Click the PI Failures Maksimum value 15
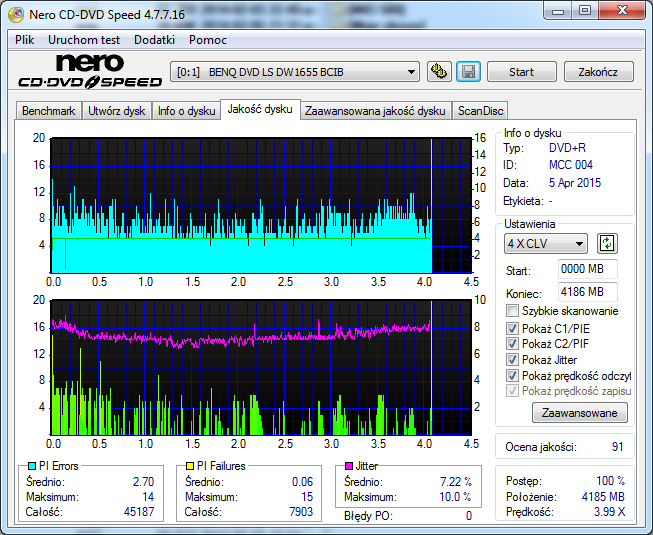The height and width of the screenshot is (535, 653). tap(307, 497)
